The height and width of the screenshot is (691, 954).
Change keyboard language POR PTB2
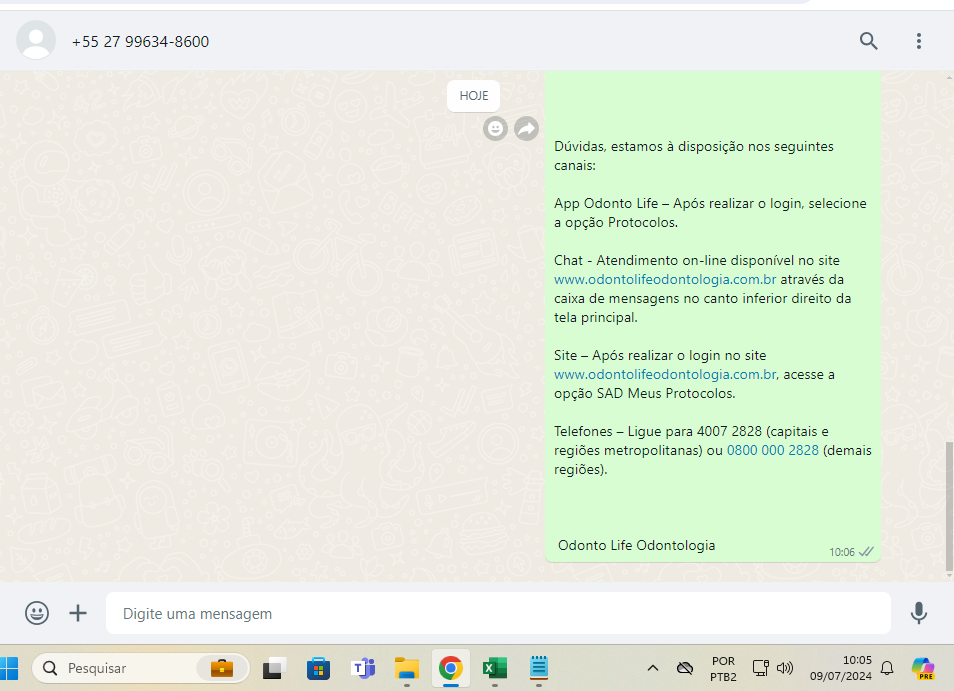click(x=723, y=668)
